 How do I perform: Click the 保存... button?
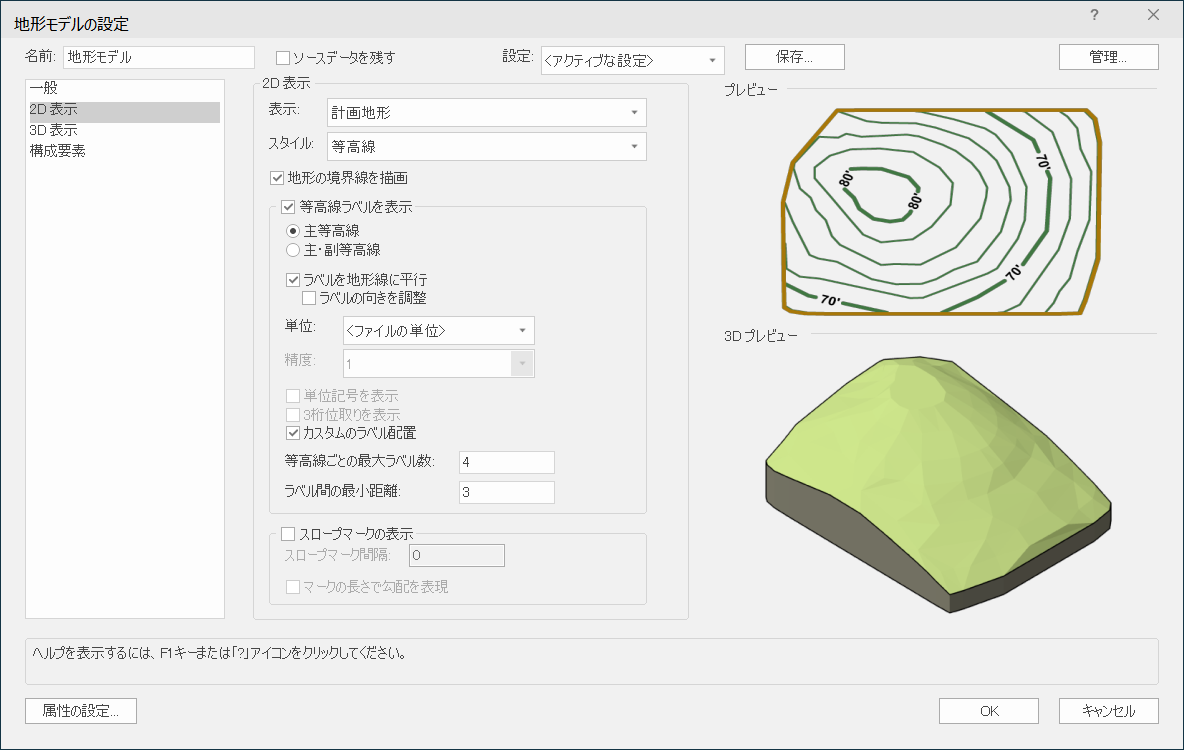[794, 57]
